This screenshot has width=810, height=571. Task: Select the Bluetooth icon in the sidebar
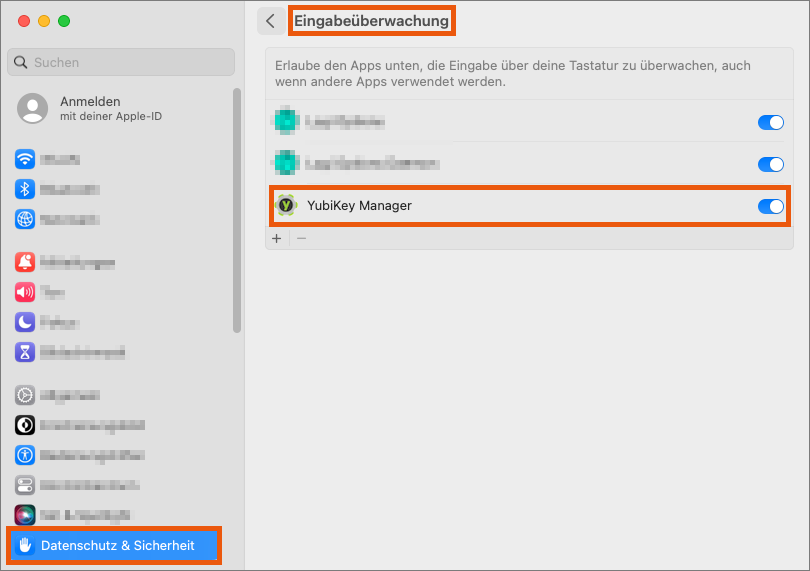(25, 189)
